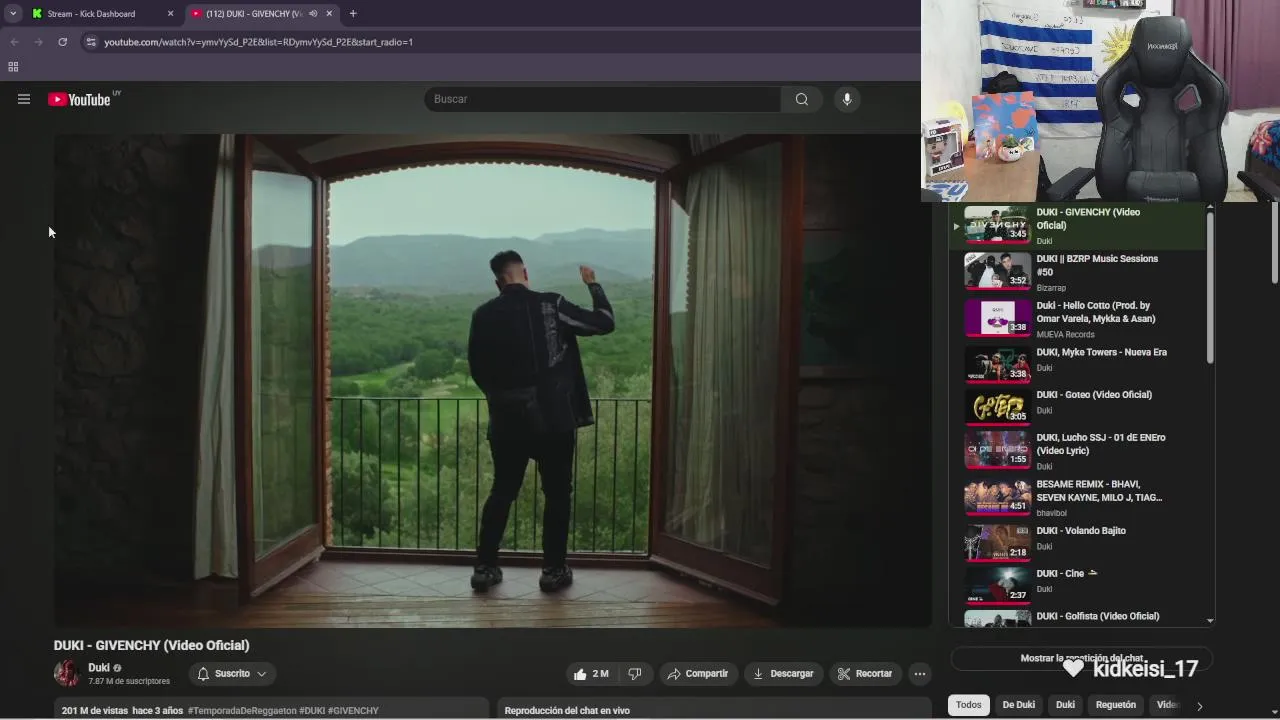Close the DUKI - GIVENCHY browser tab
Image resolution: width=1280 pixels, height=720 pixels.
[329, 14]
